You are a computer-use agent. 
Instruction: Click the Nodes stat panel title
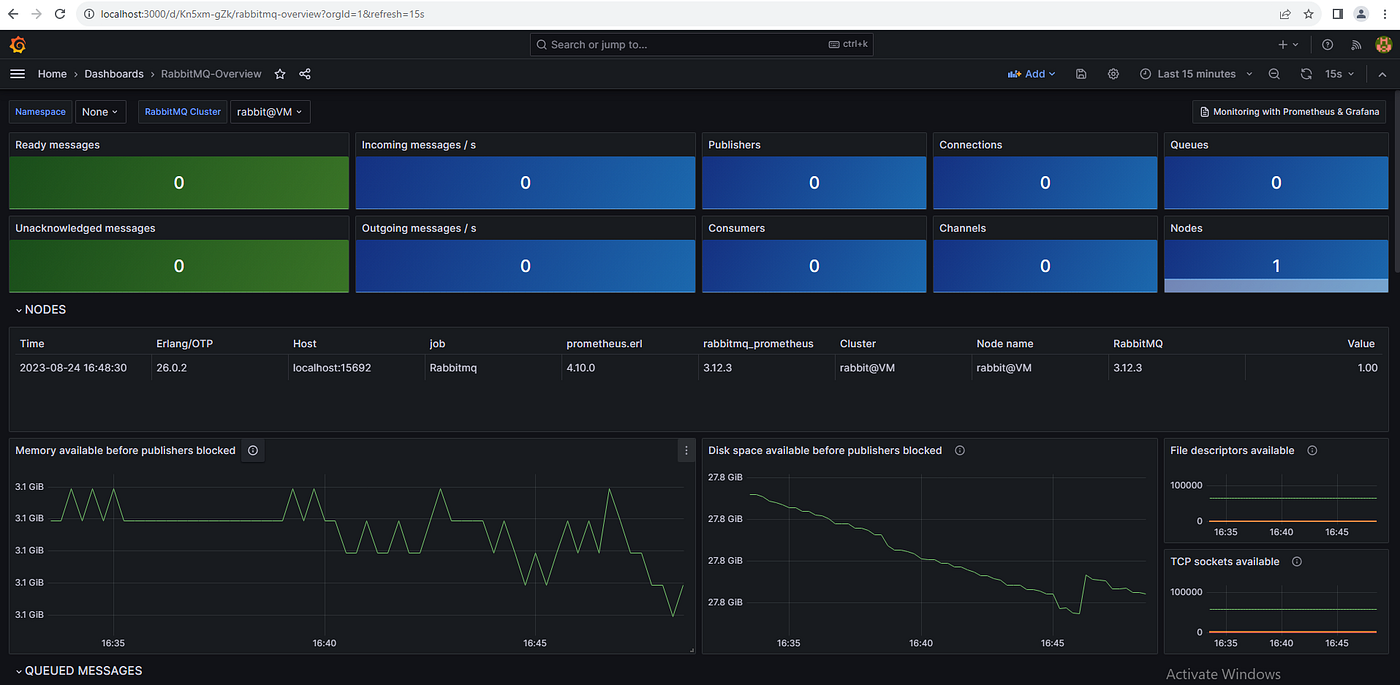[x=1186, y=228]
